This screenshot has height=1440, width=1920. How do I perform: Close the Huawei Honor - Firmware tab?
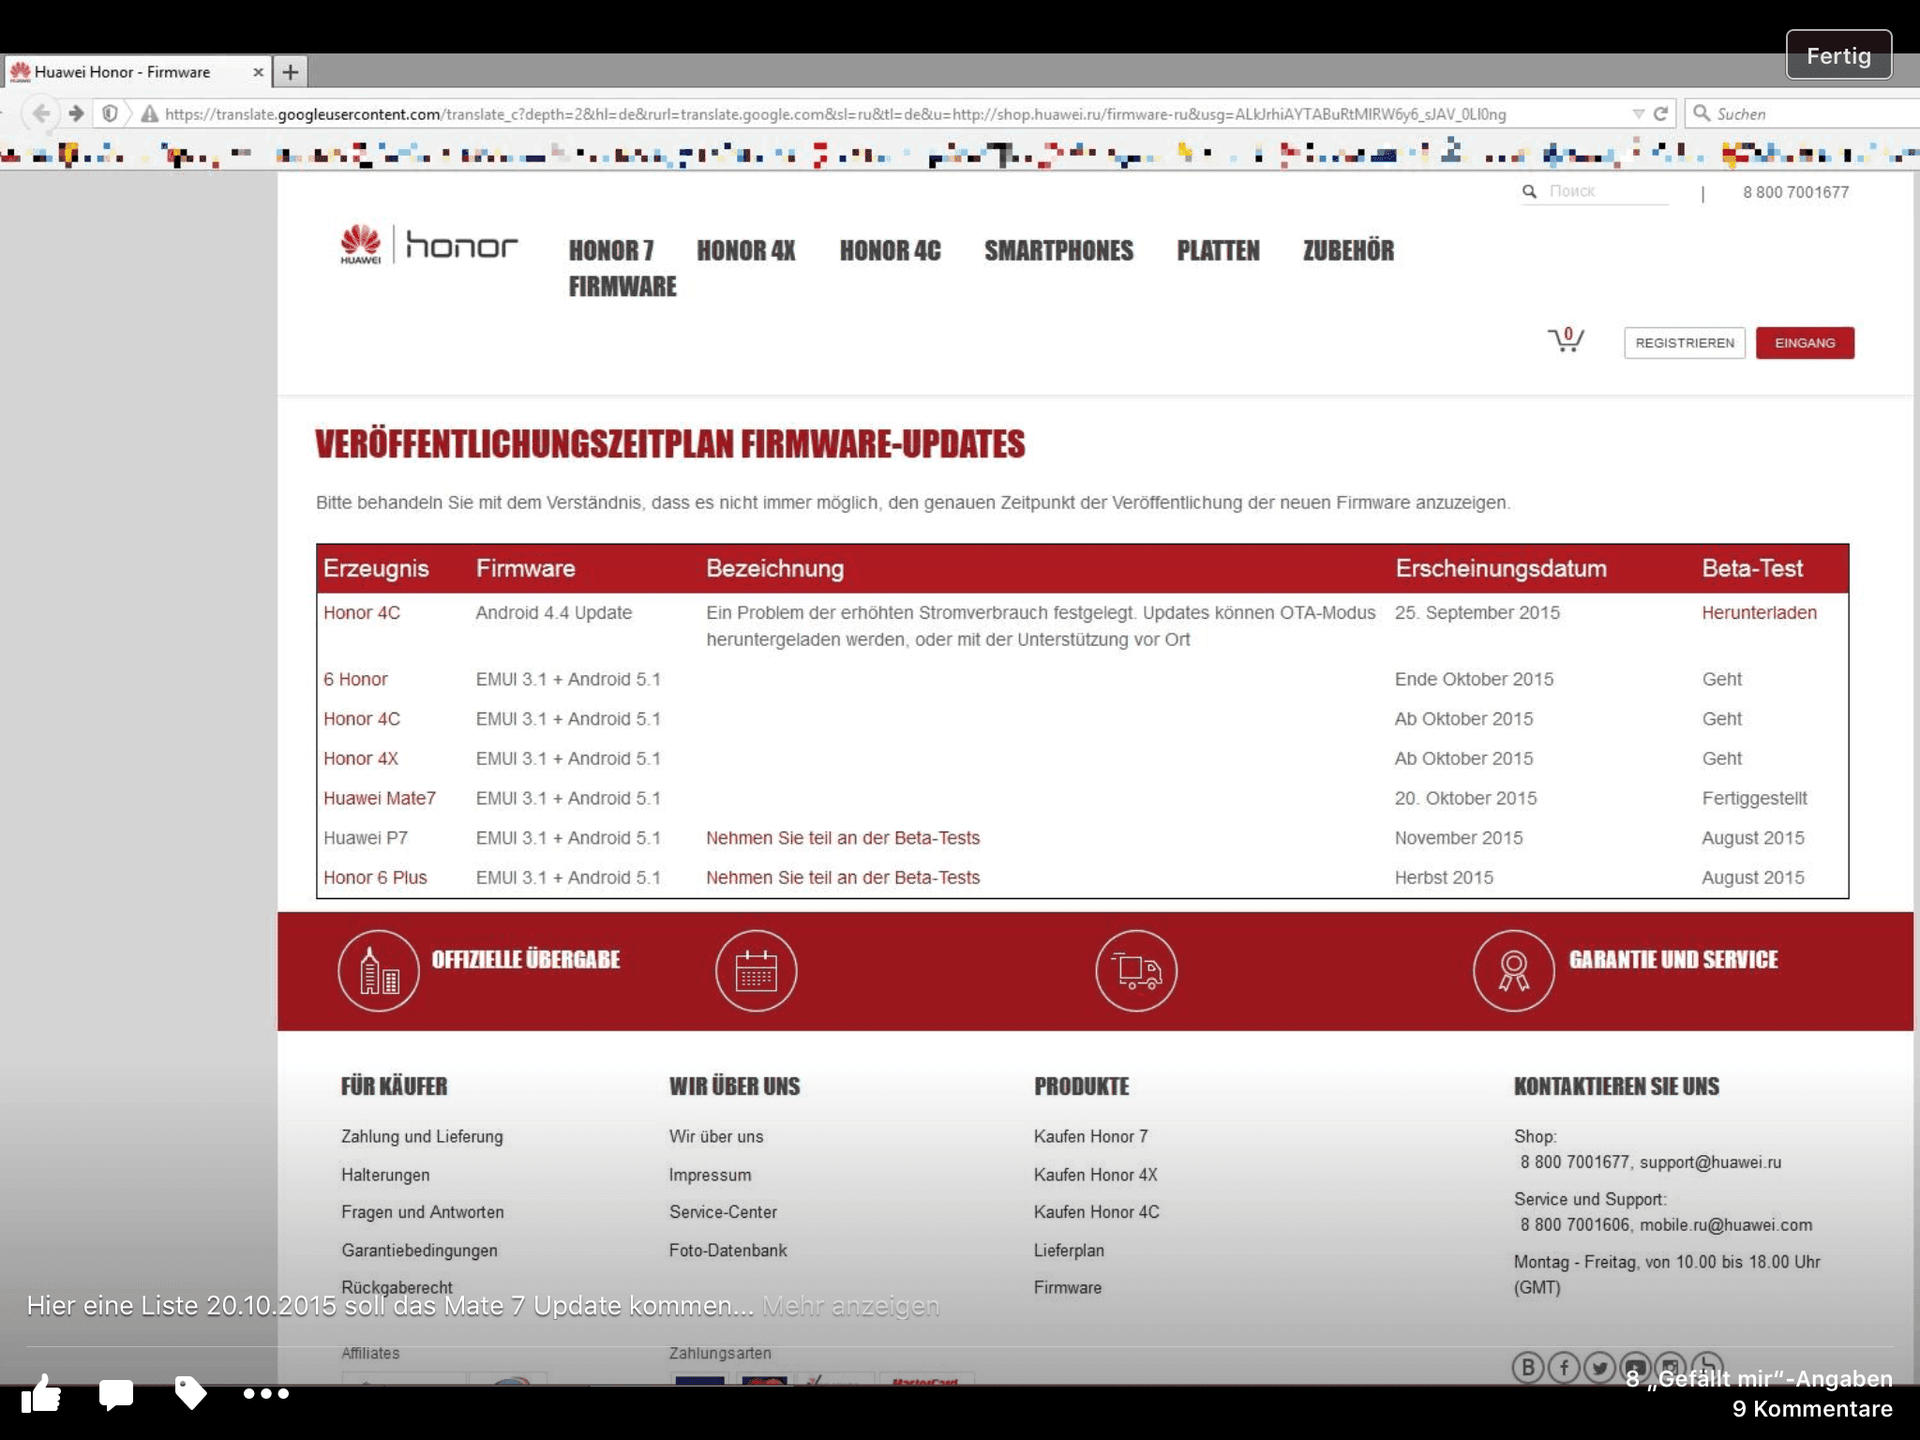click(x=258, y=72)
